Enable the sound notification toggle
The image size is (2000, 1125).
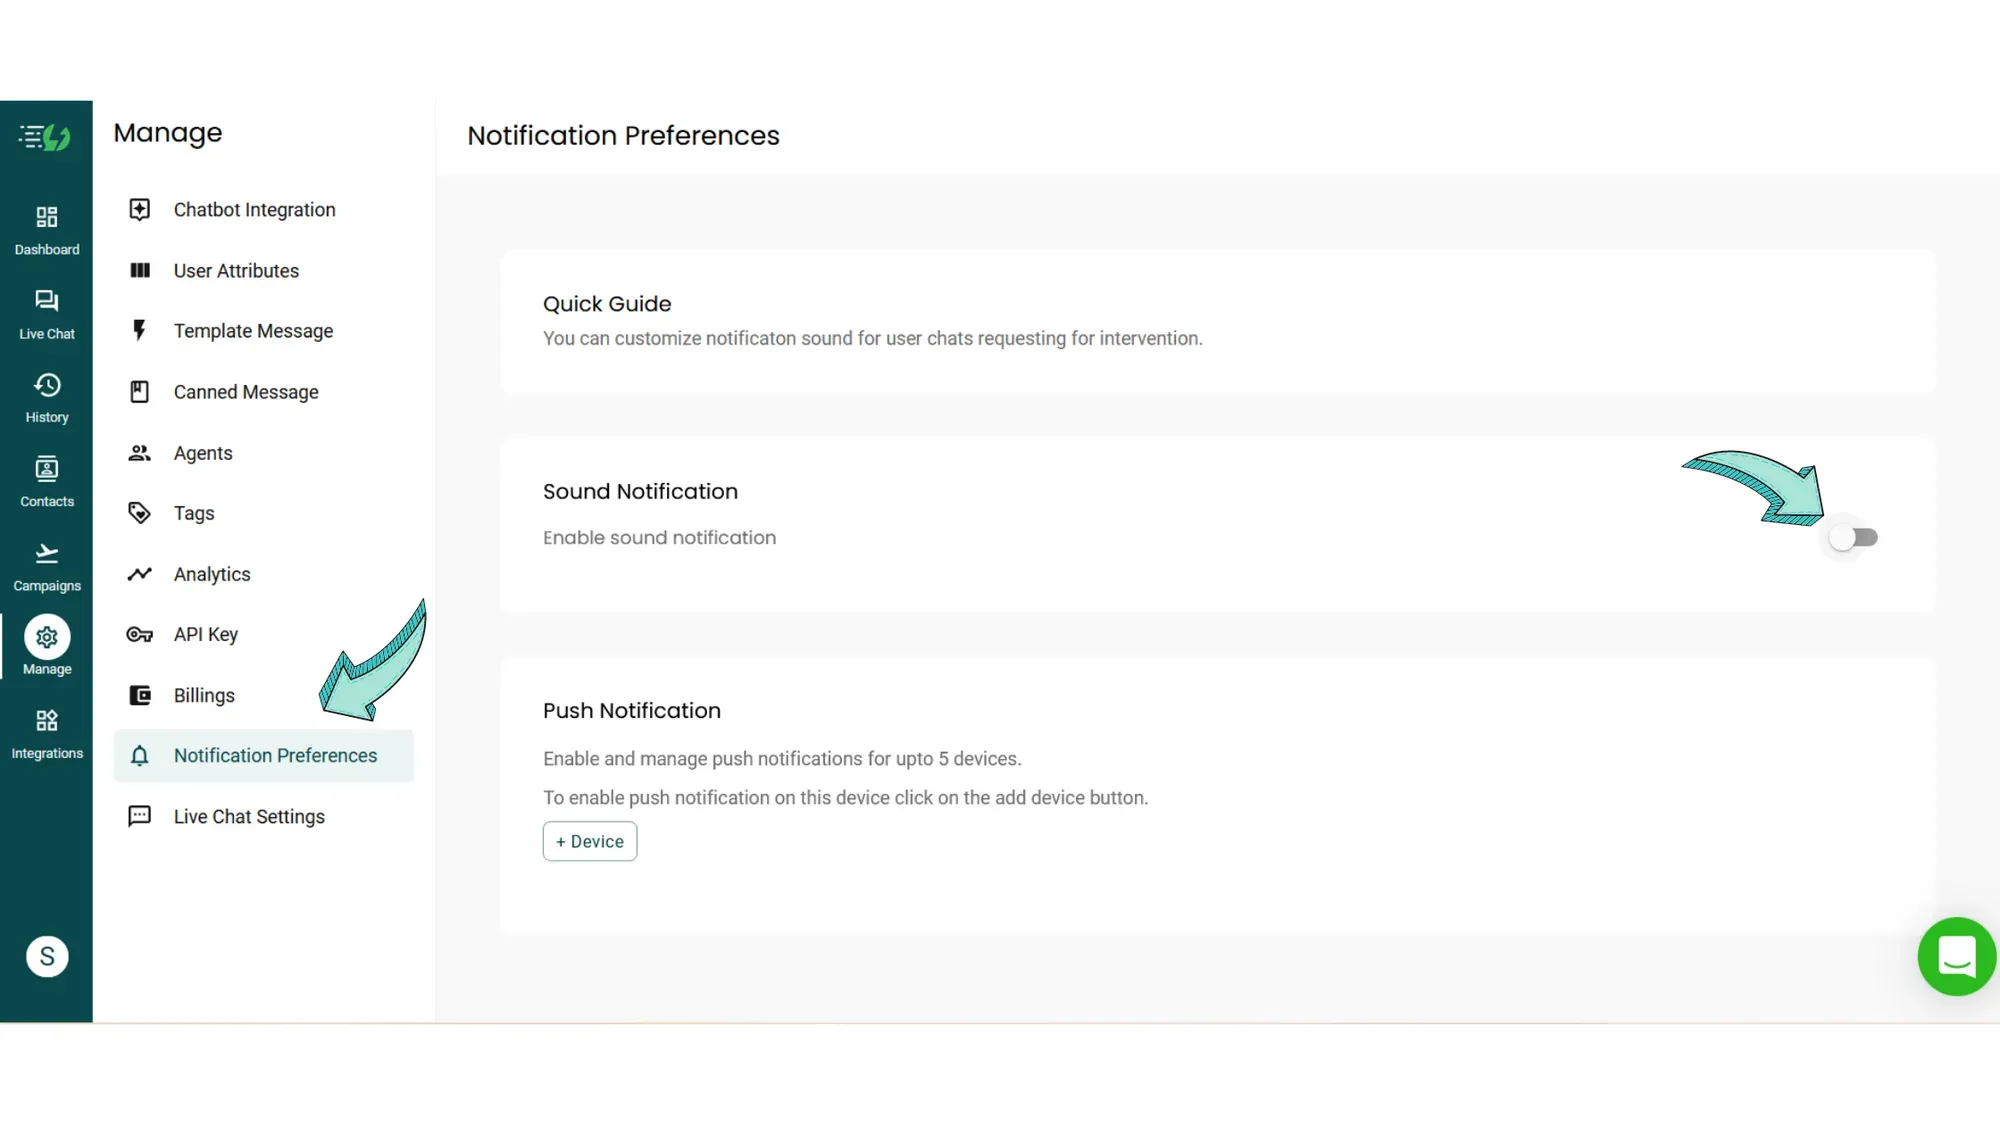[x=1853, y=537]
